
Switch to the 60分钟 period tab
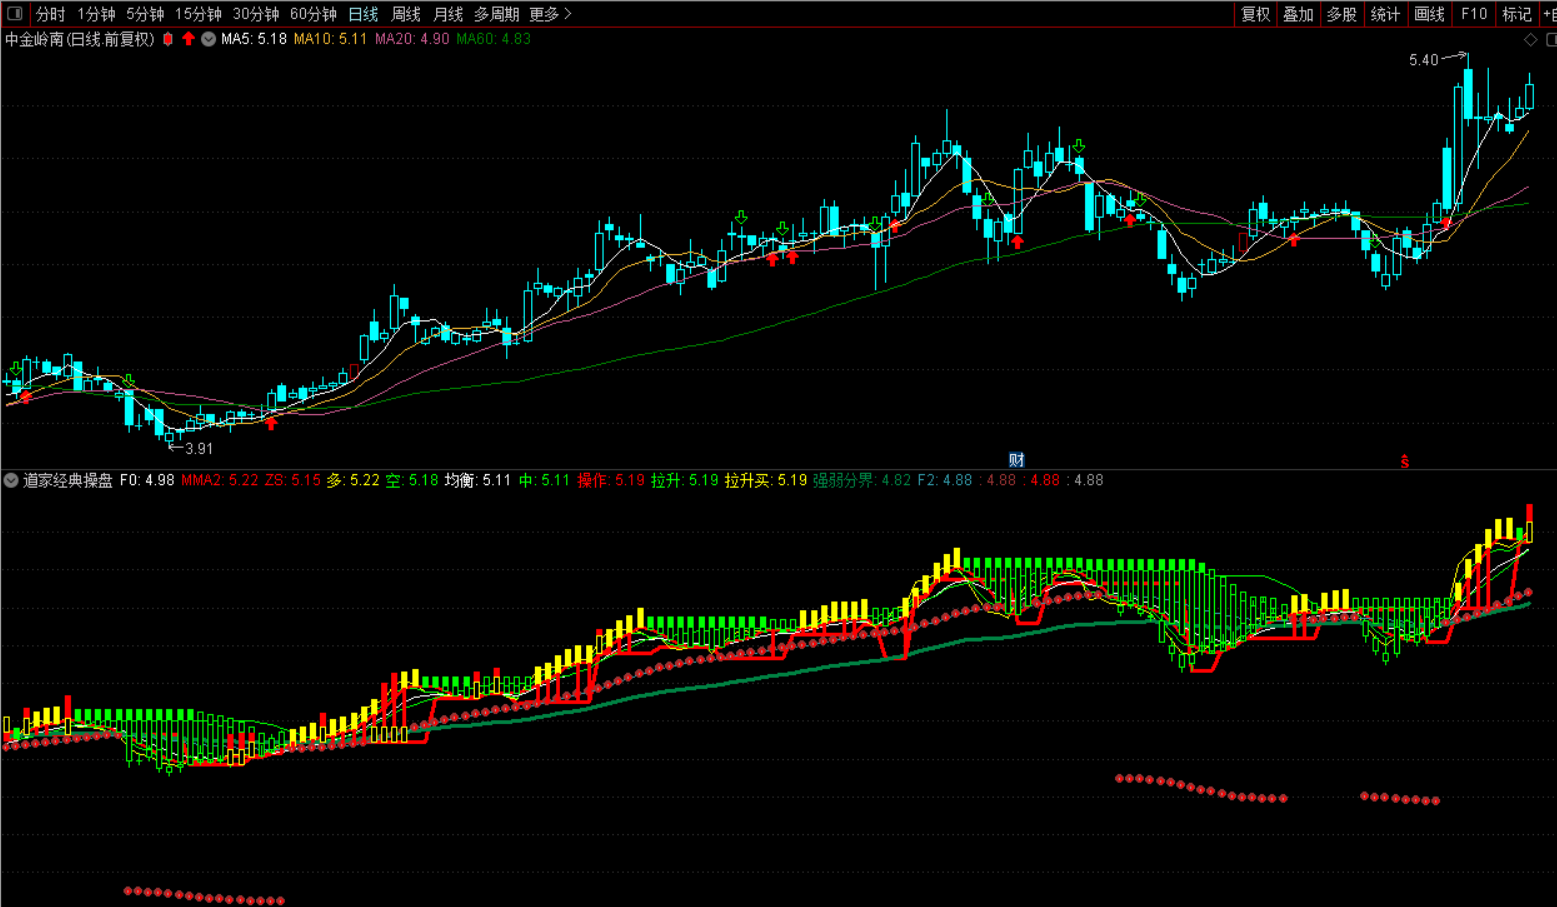coord(313,14)
